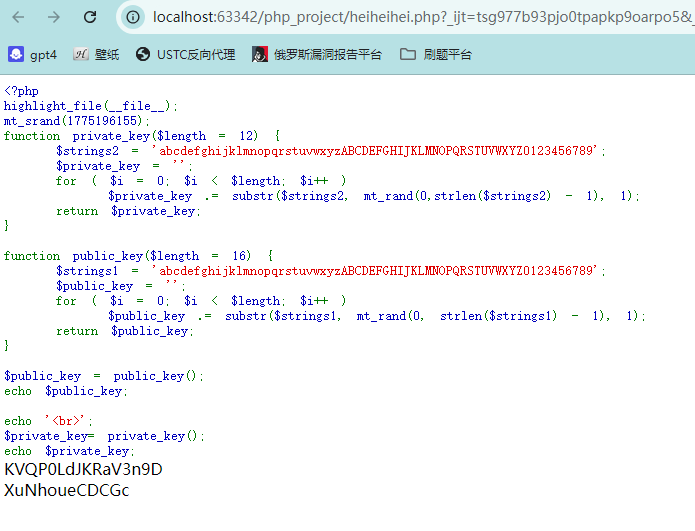
Task: Click the opening <?php tag
Action: pos(21,91)
